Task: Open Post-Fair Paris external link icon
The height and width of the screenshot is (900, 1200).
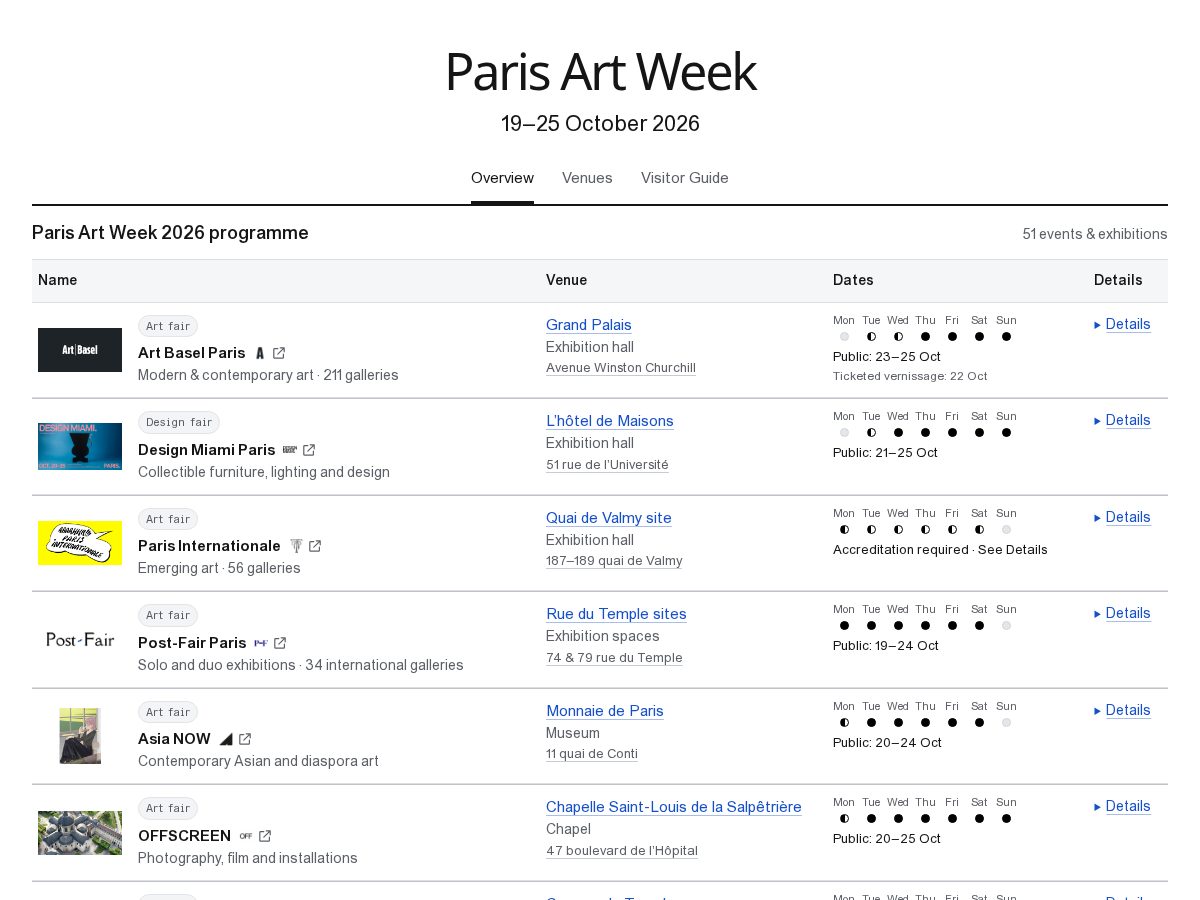Action: 280,643
